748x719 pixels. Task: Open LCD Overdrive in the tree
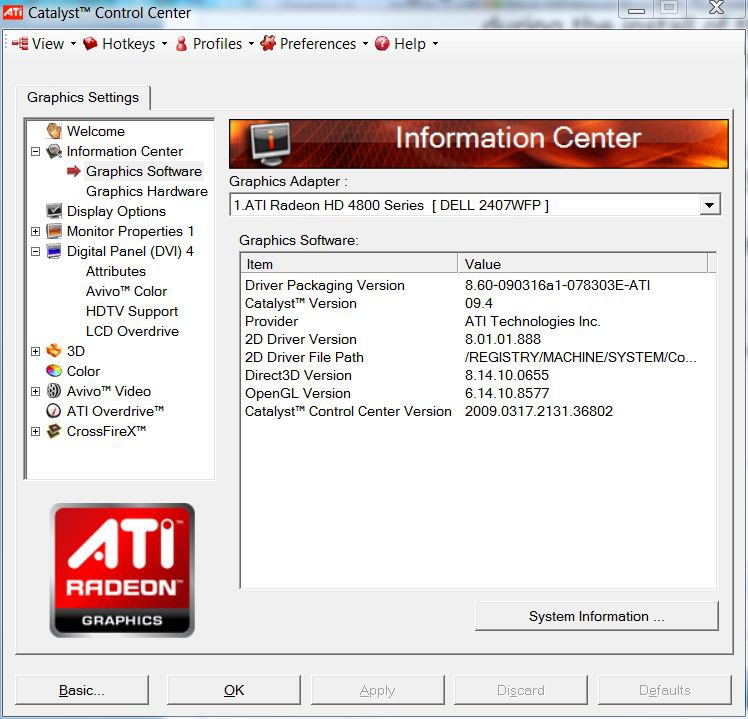point(132,332)
